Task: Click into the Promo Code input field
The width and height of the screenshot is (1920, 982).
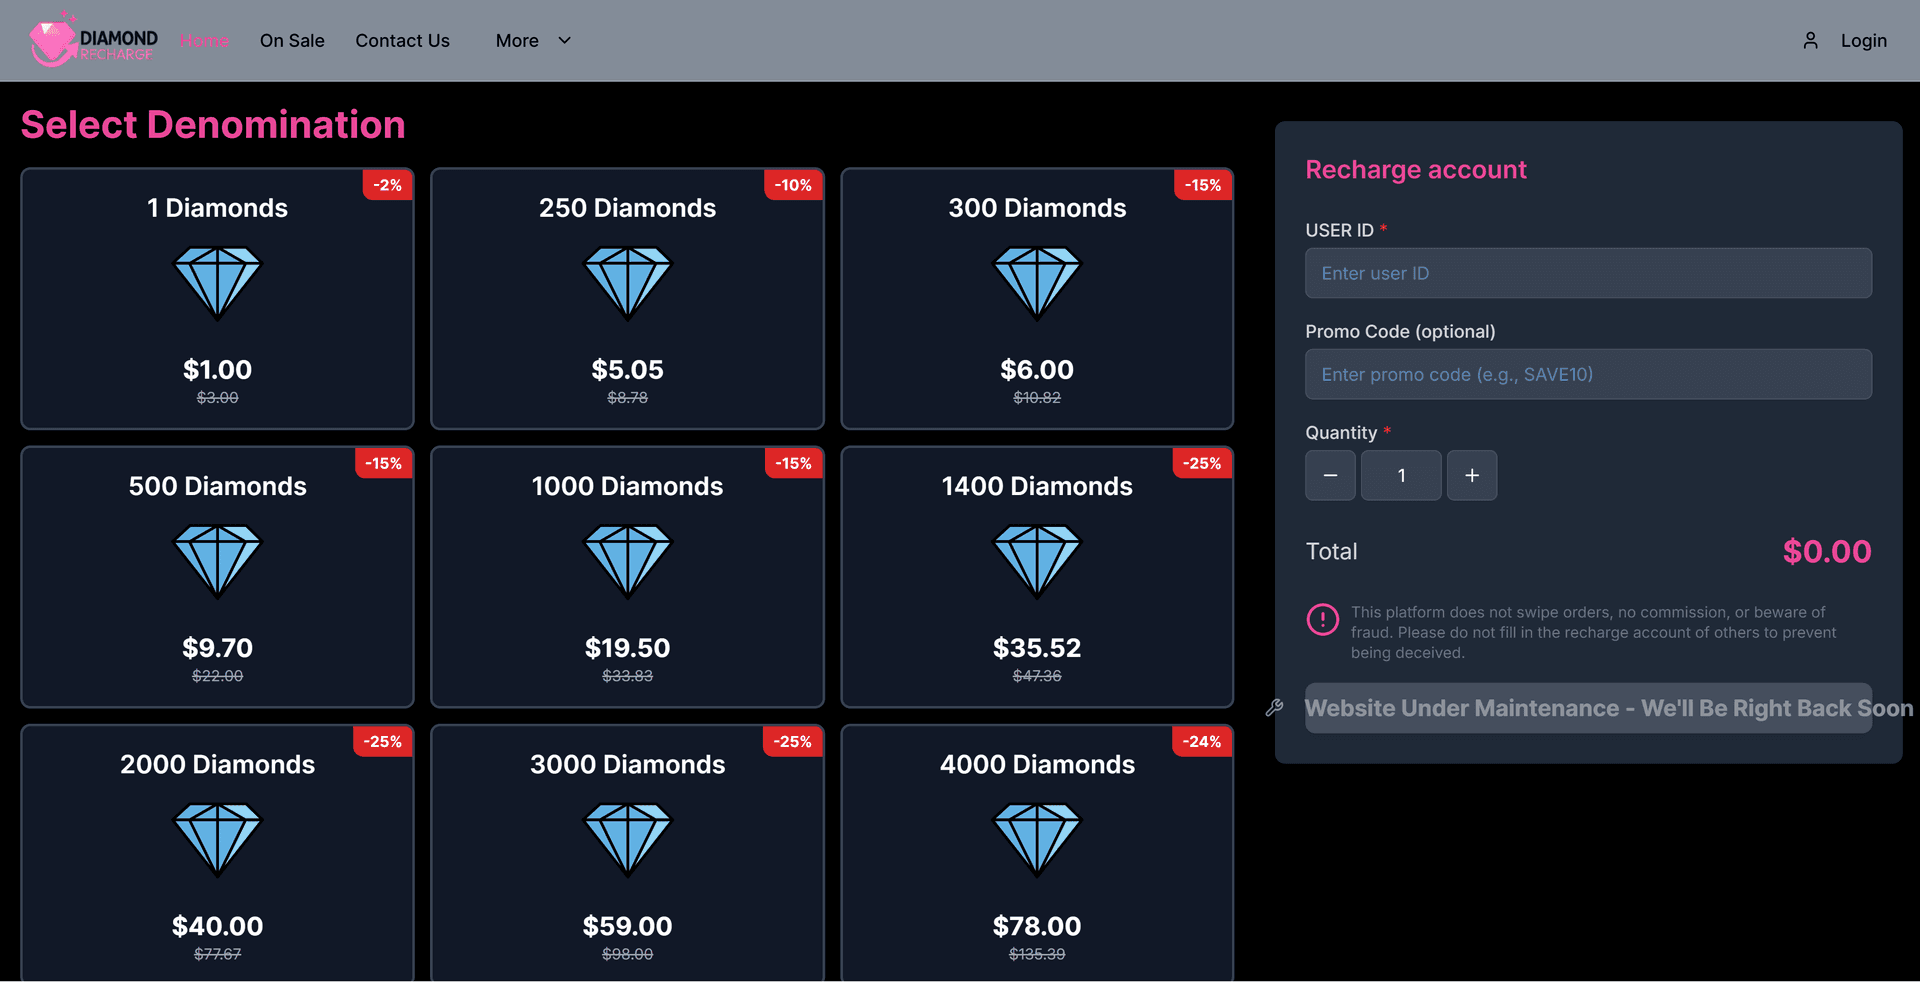Action: [1587, 374]
